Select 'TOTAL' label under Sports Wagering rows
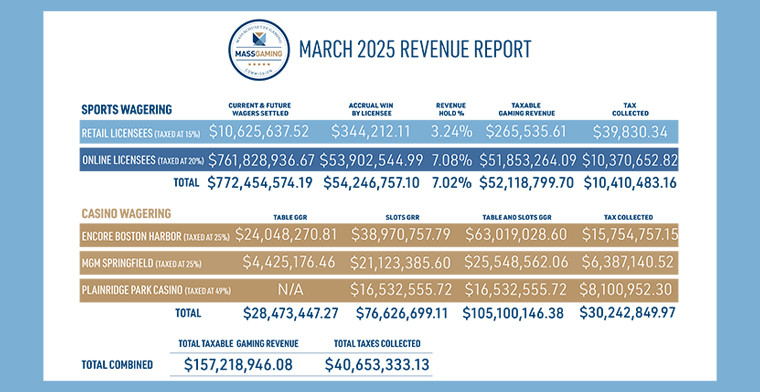Viewport: 760px width, 392px height. pyautogui.click(x=186, y=183)
